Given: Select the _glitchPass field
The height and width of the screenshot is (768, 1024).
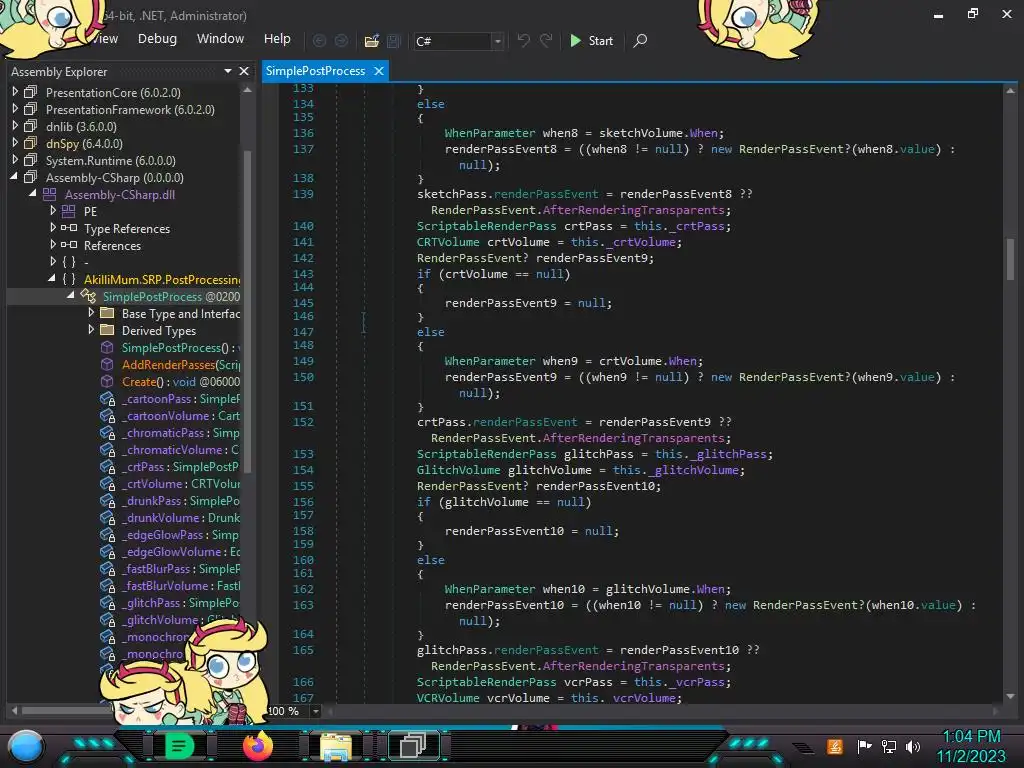Looking at the screenshot, I should pyautogui.click(x=181, y=602).
